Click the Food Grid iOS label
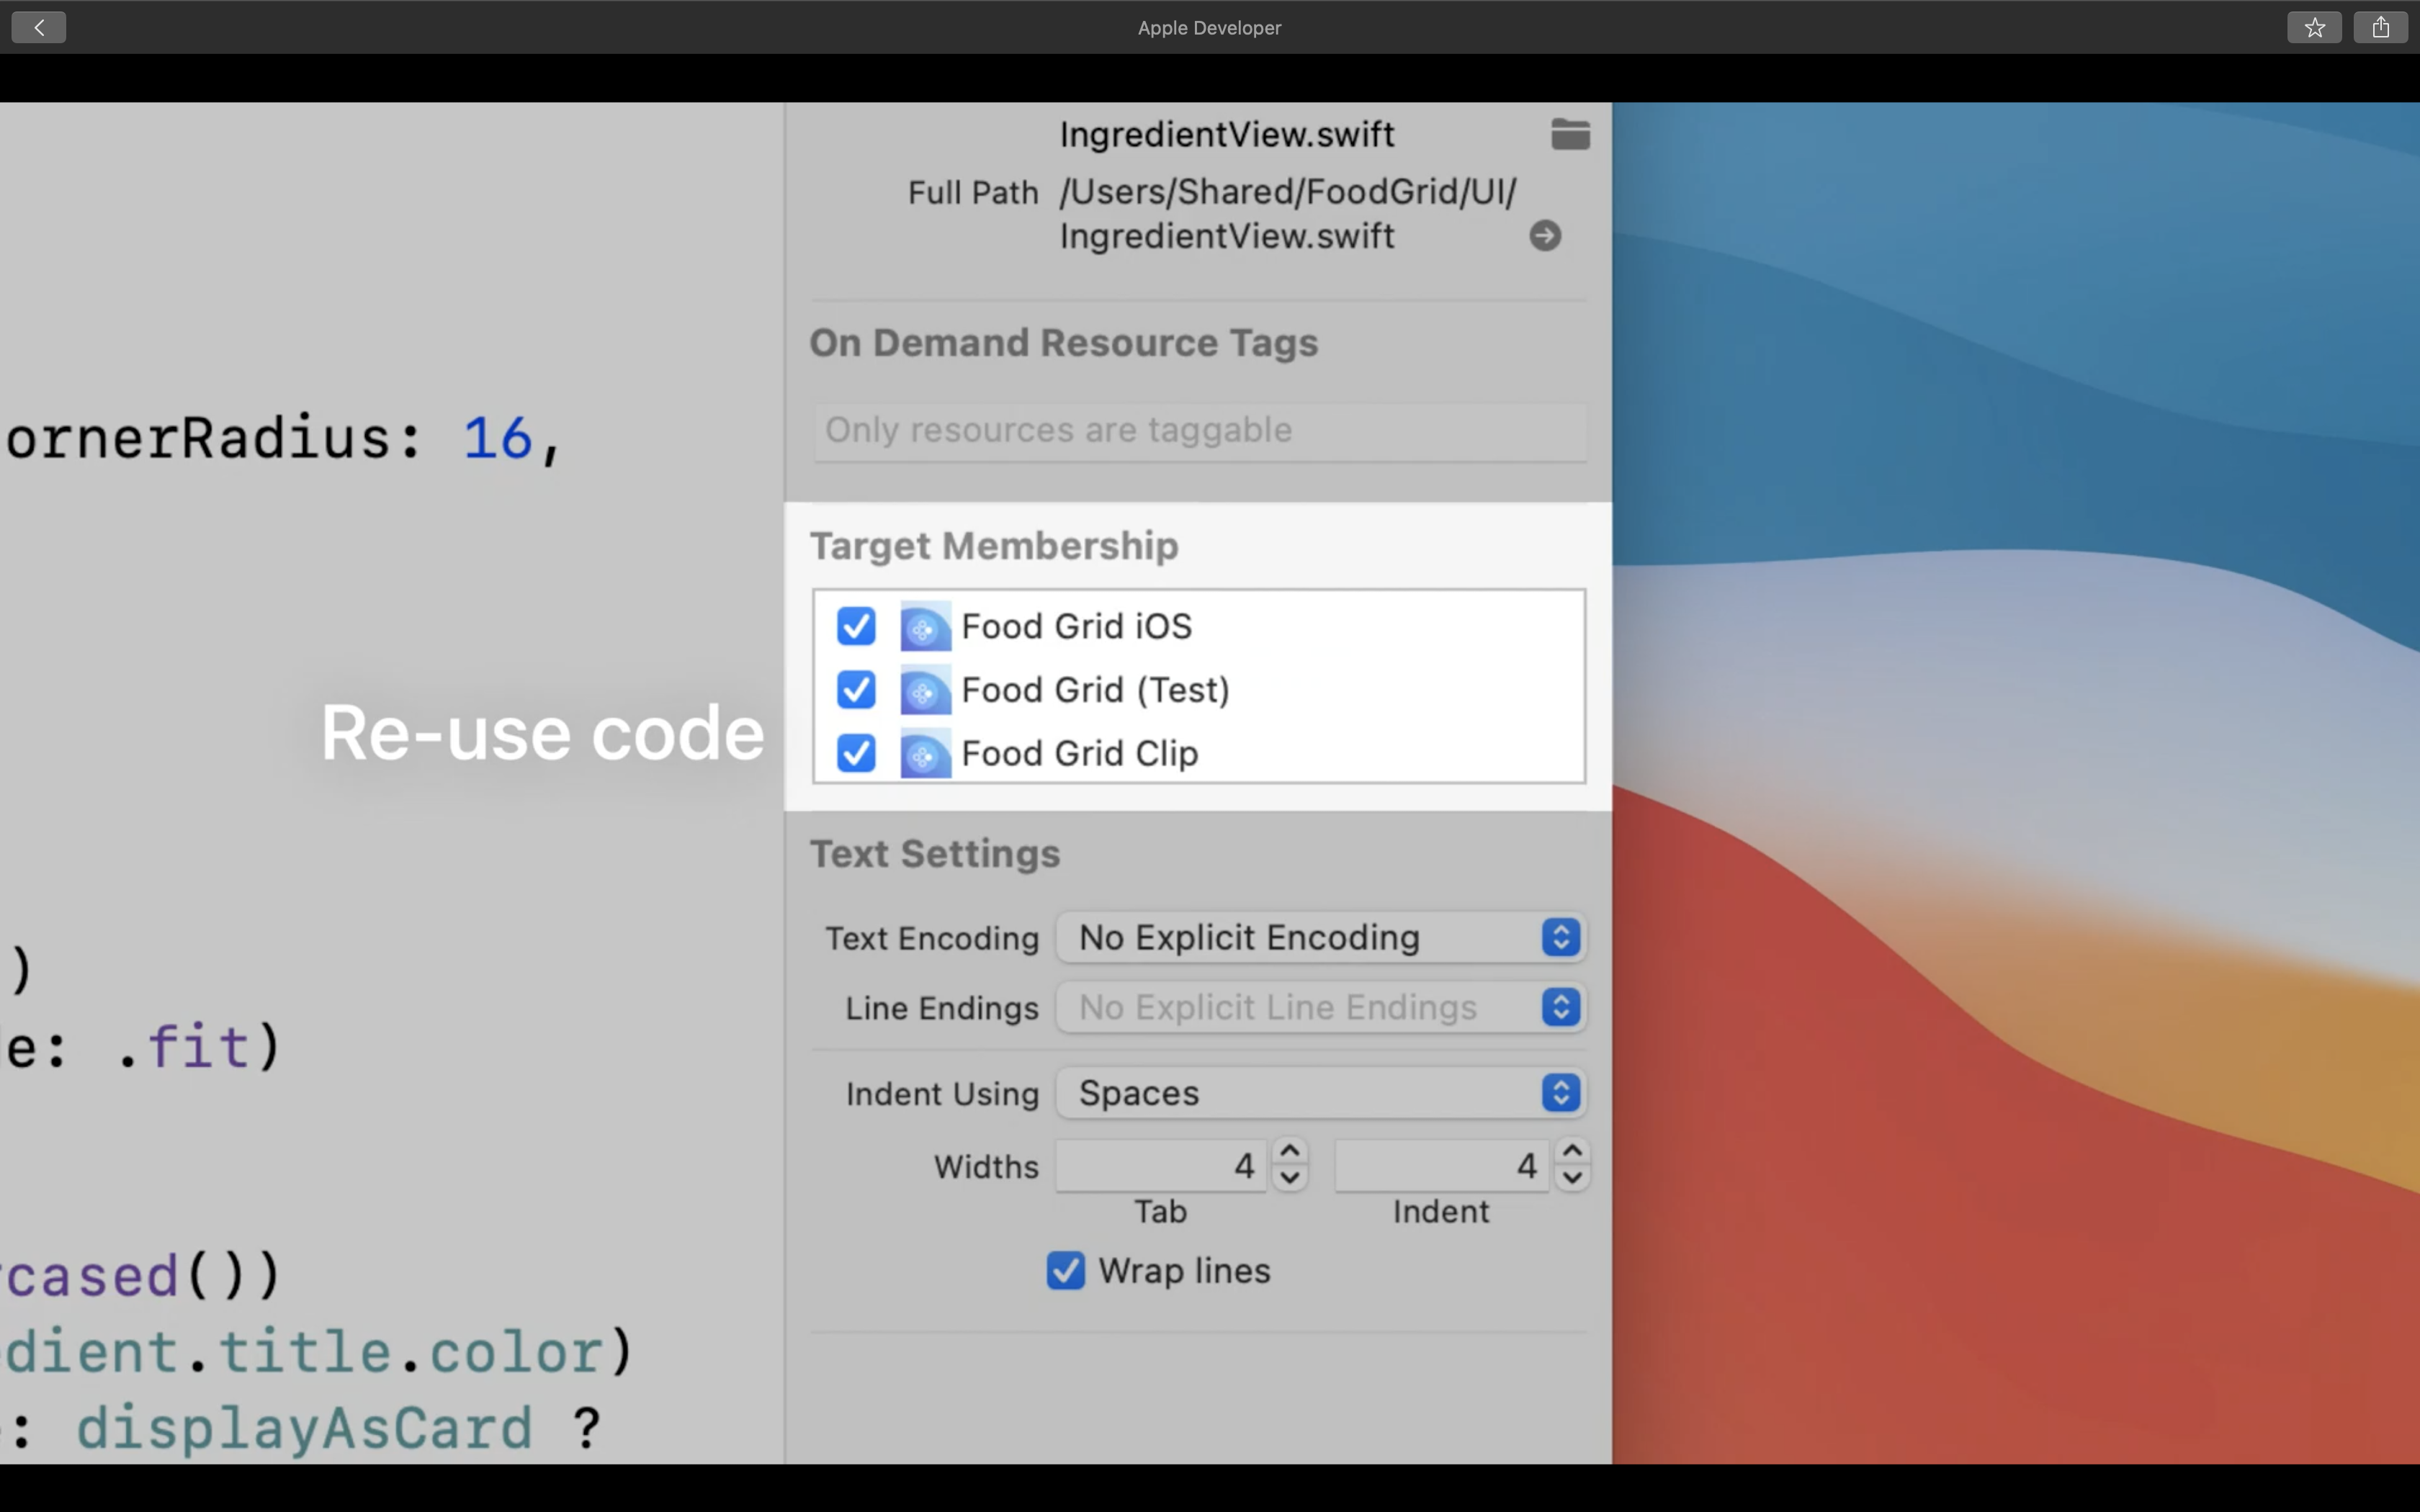 point(1077,627)
